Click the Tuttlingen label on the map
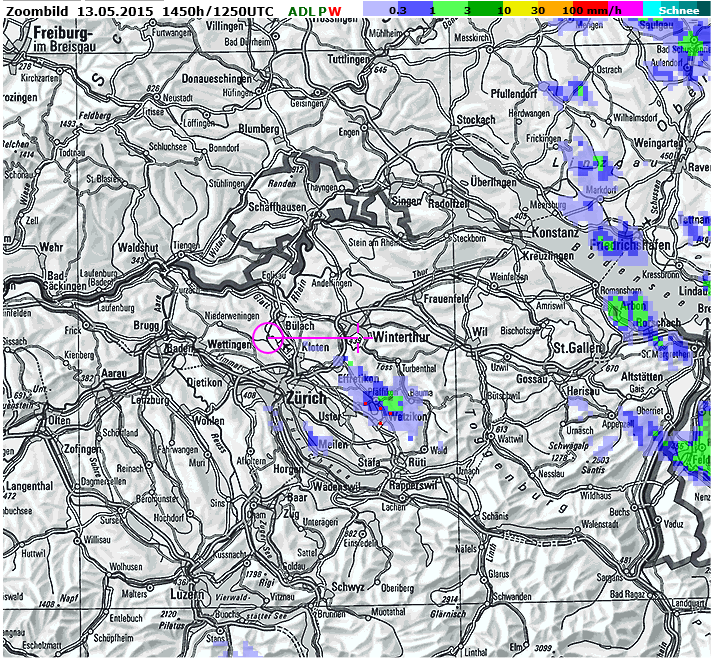Viewport: 711px width, 658px height. 349,59
